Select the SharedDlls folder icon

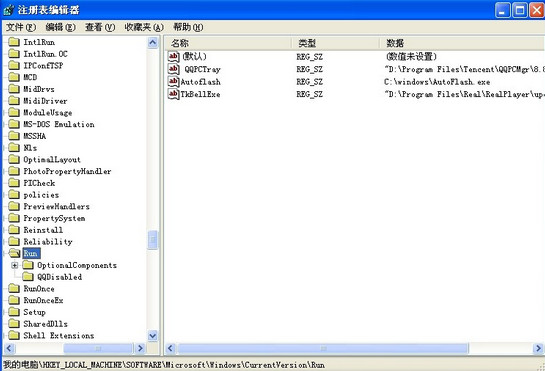pos(14,323)
